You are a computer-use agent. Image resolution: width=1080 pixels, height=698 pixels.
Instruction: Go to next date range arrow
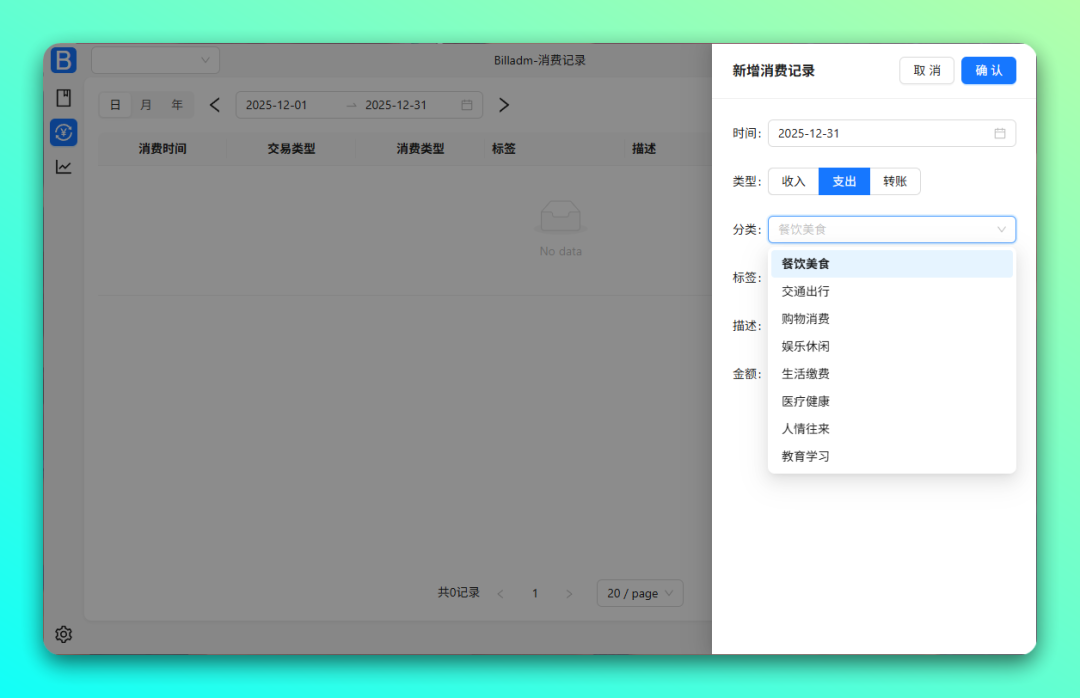(x=504, y=105)
